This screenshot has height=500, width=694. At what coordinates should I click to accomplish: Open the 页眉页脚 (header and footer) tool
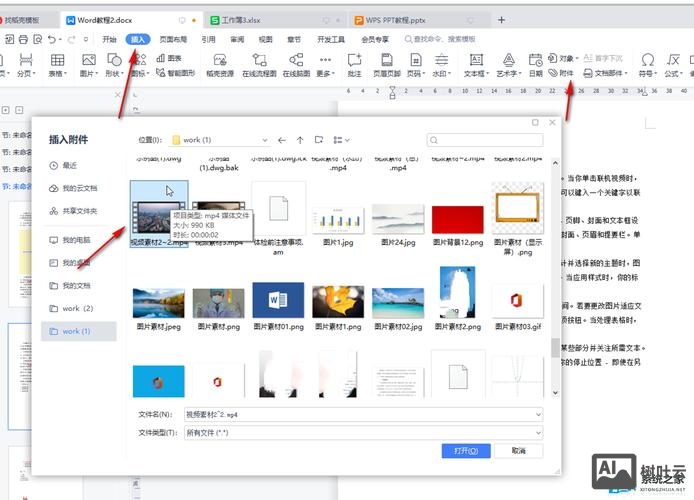point(386,65)
